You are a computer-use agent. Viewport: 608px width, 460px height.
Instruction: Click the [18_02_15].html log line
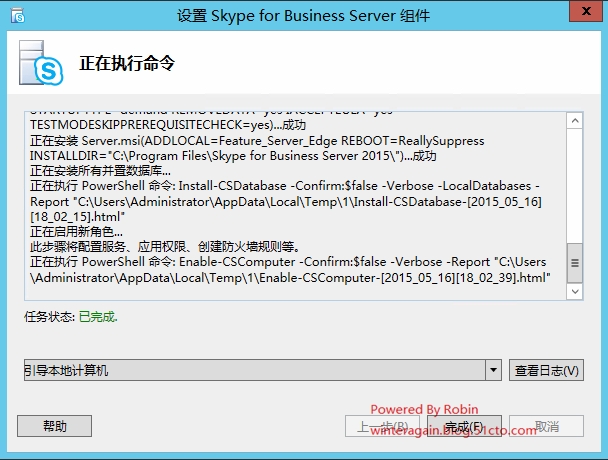coord(78,217)
